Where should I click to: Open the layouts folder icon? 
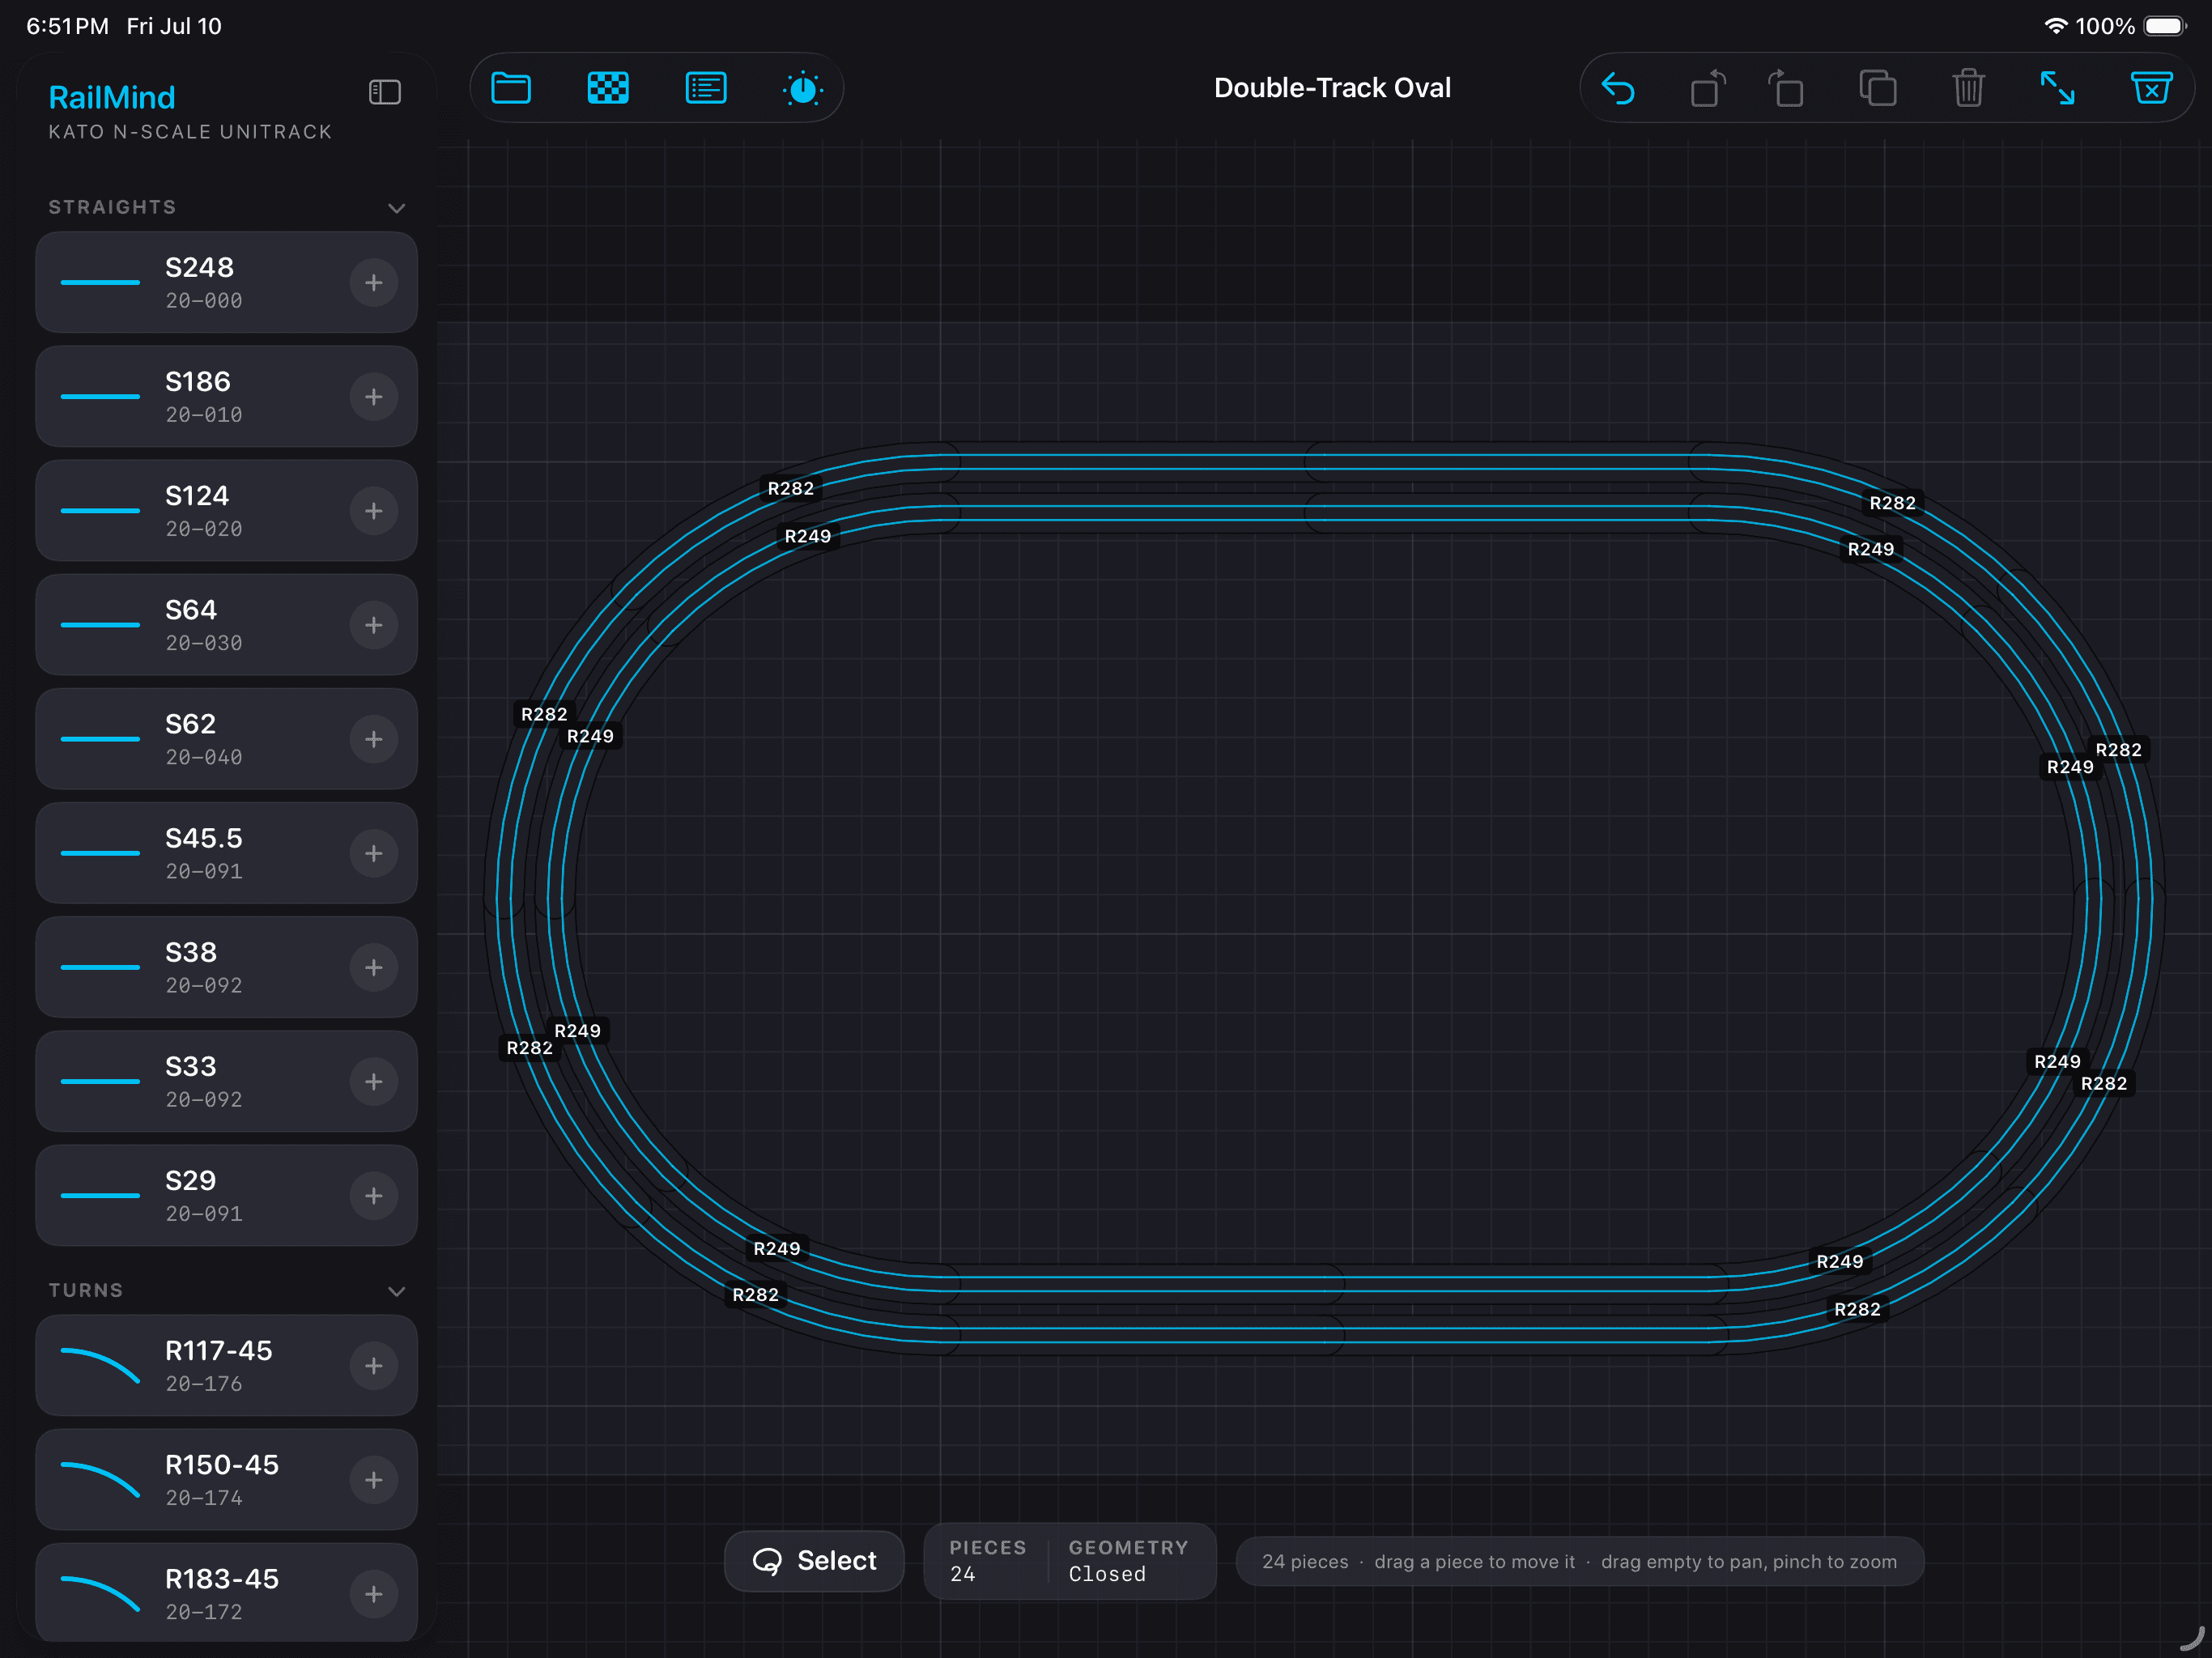(x=511, y=88)
